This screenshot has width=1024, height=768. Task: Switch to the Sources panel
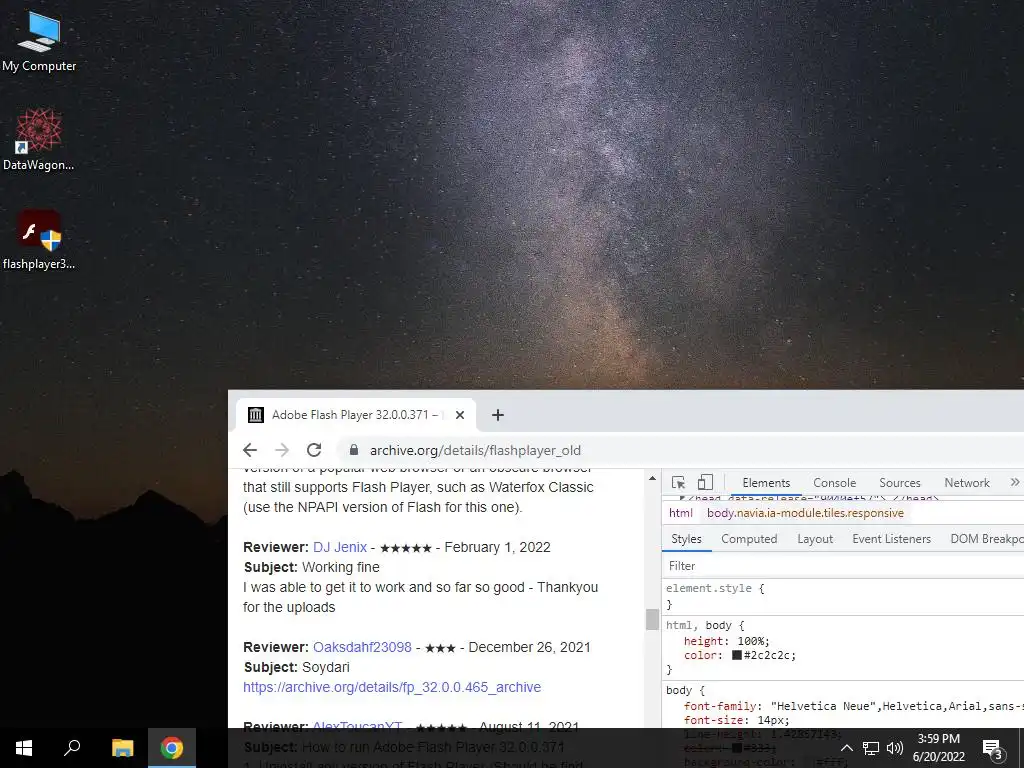pos(900,483)
